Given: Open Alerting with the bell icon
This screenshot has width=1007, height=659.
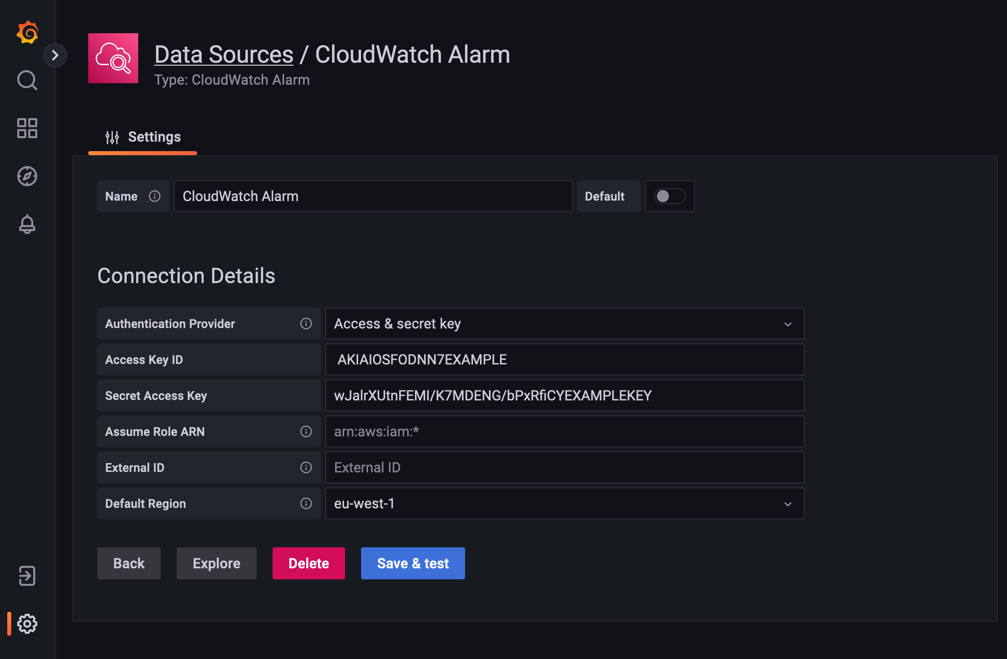Looking at the screenshot, I should tap(26, 224).
